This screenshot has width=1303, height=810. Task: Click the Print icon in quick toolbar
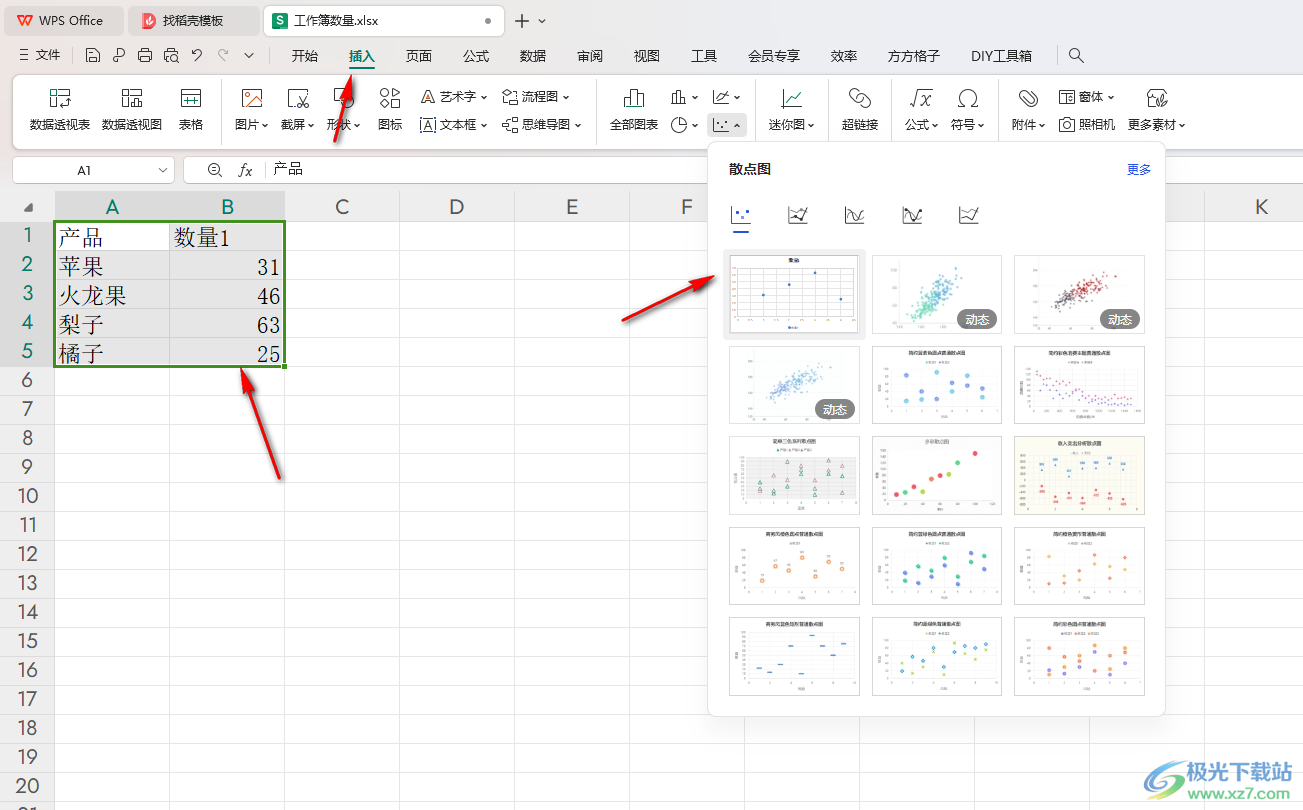point(145,56)
